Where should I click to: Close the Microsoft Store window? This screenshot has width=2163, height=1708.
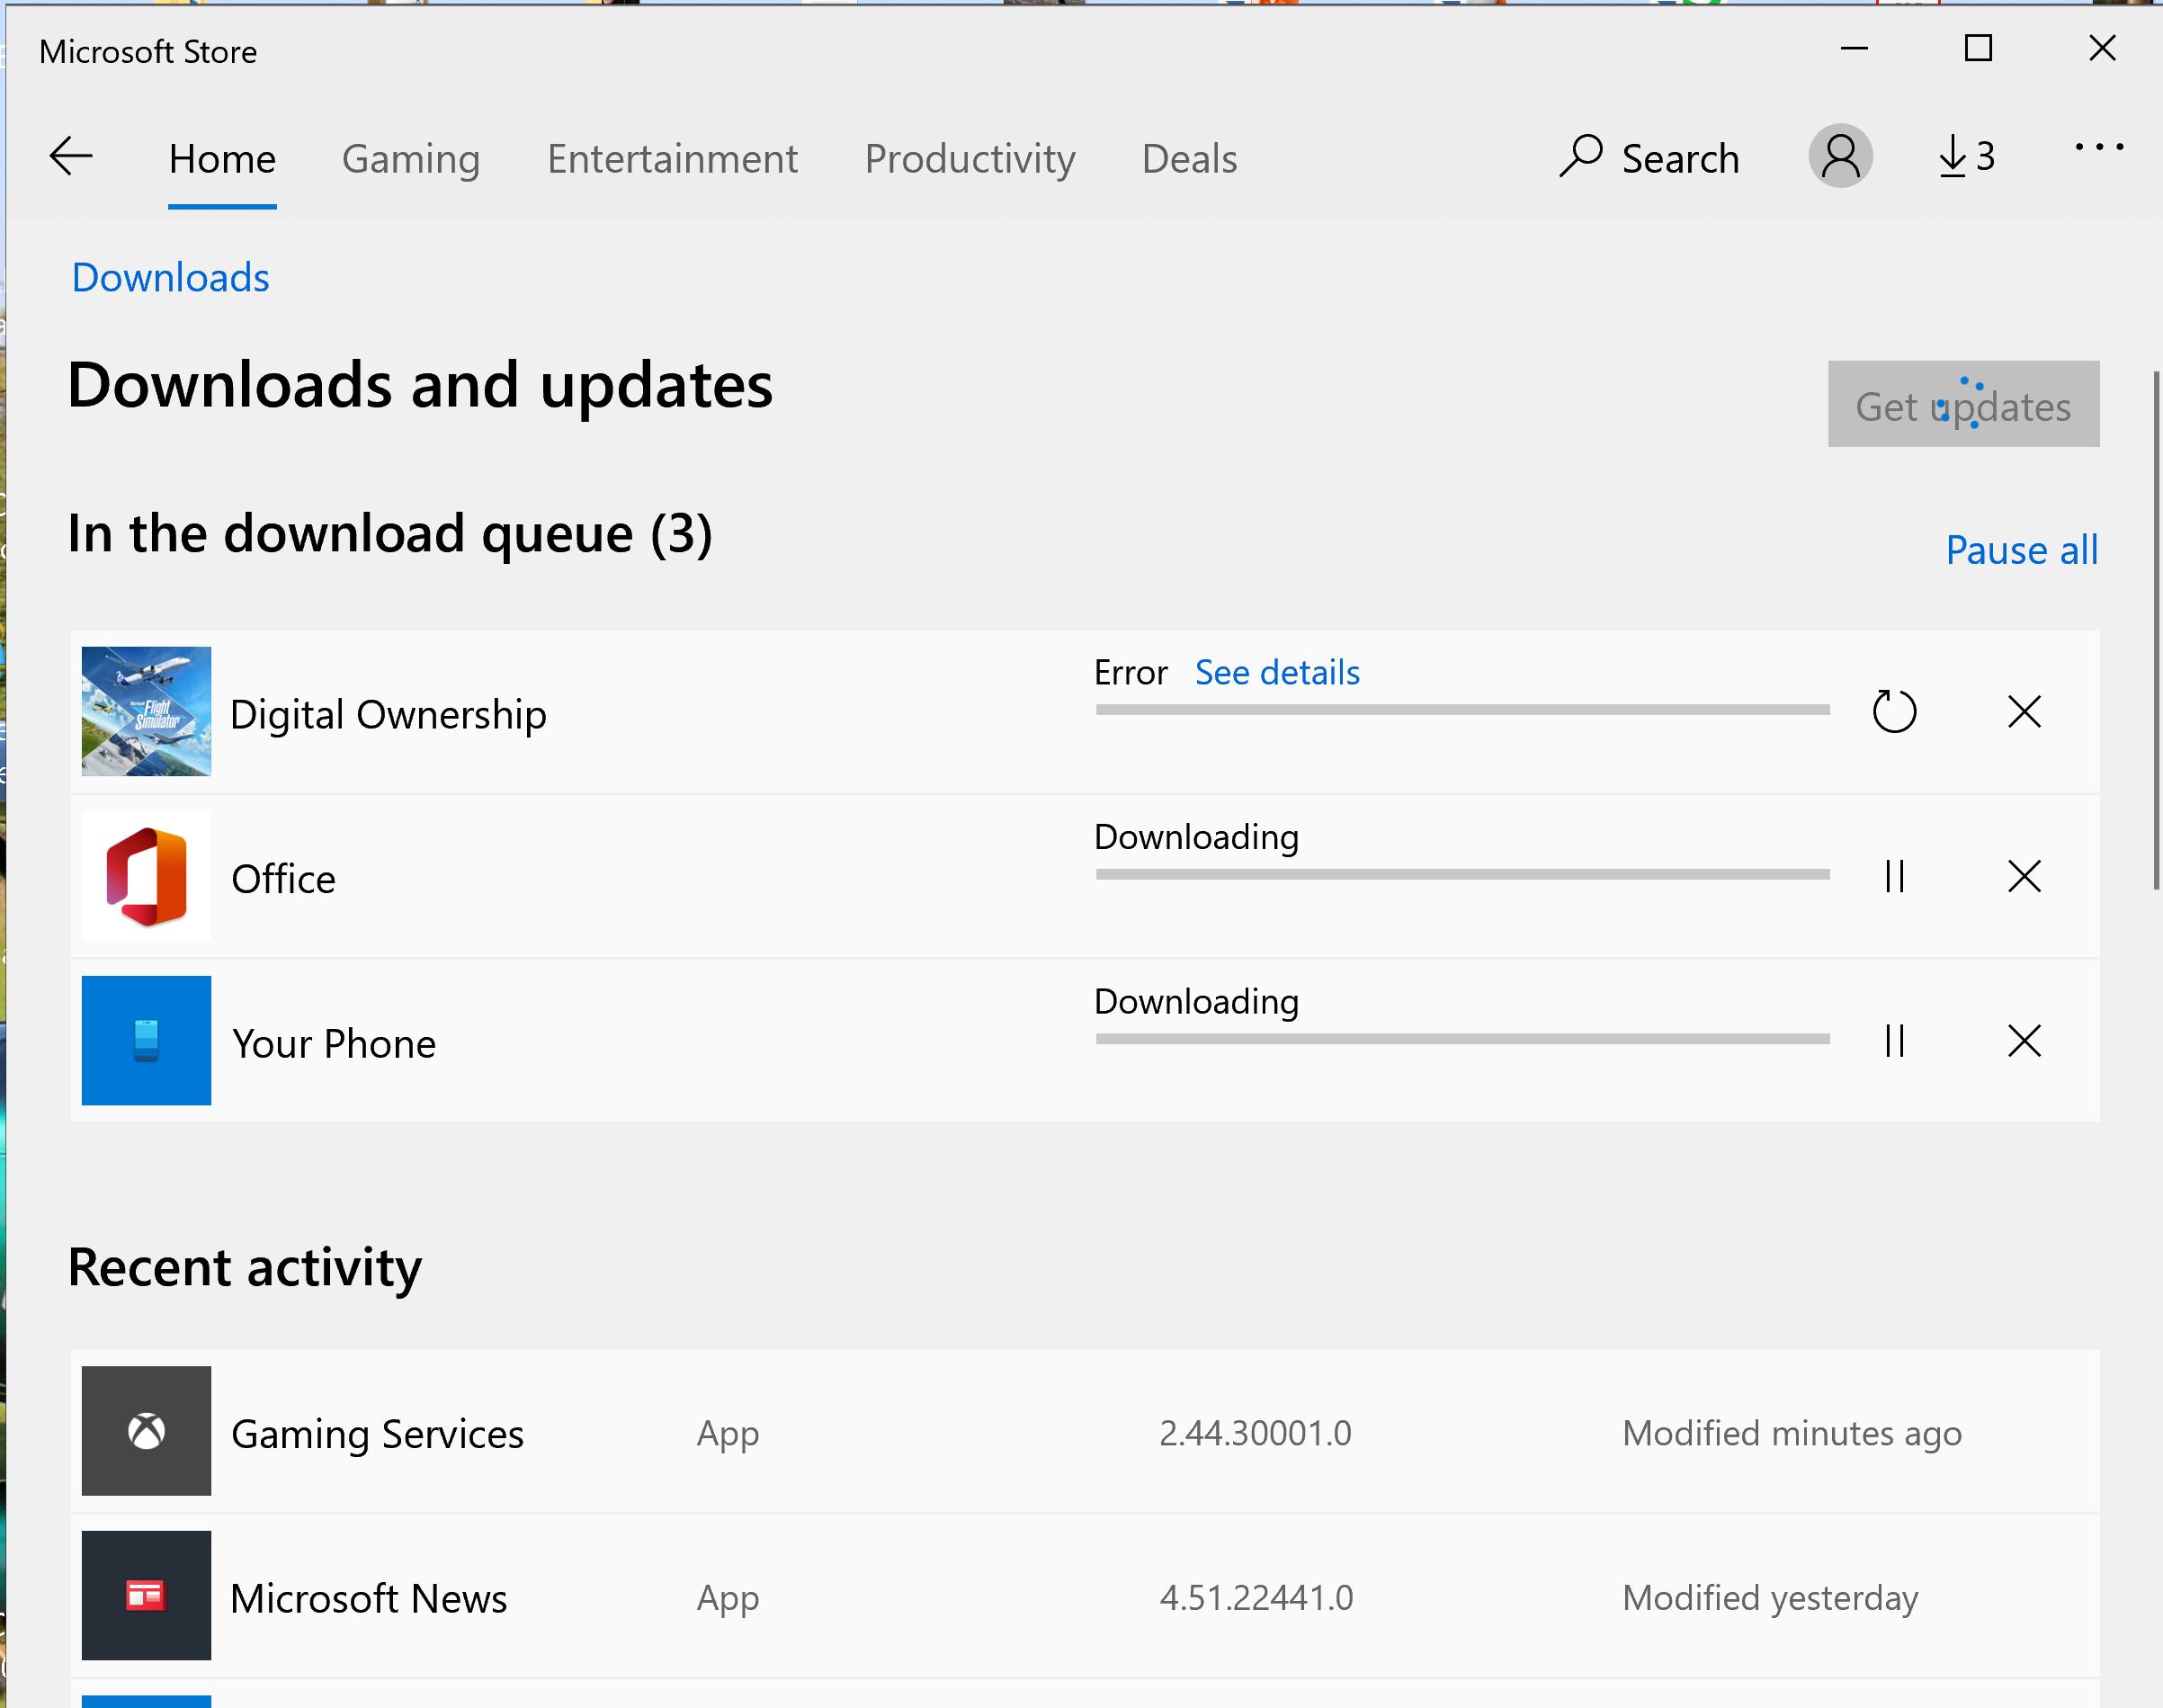pos(2102,48)
